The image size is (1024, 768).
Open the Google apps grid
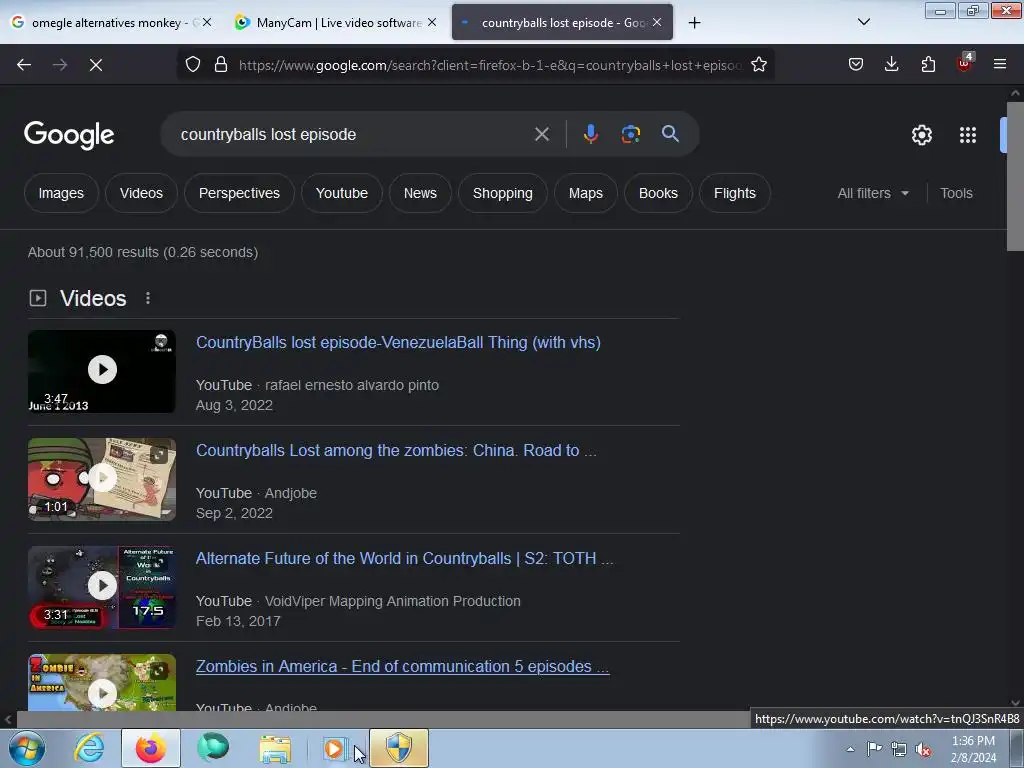coord(968,135)
